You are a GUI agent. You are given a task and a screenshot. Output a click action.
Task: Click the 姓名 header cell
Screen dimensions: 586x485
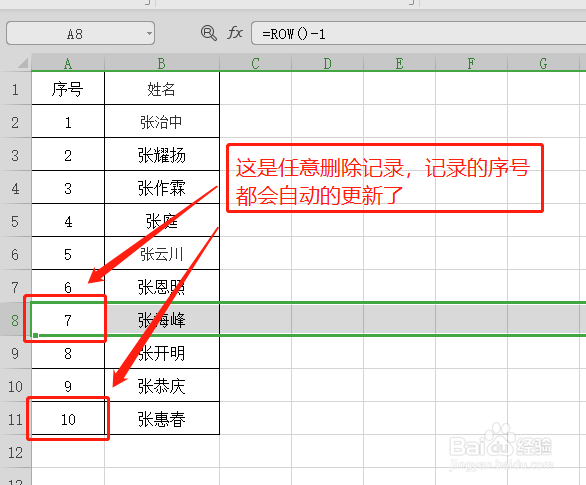pyautogui.click(x=162, y=89)
